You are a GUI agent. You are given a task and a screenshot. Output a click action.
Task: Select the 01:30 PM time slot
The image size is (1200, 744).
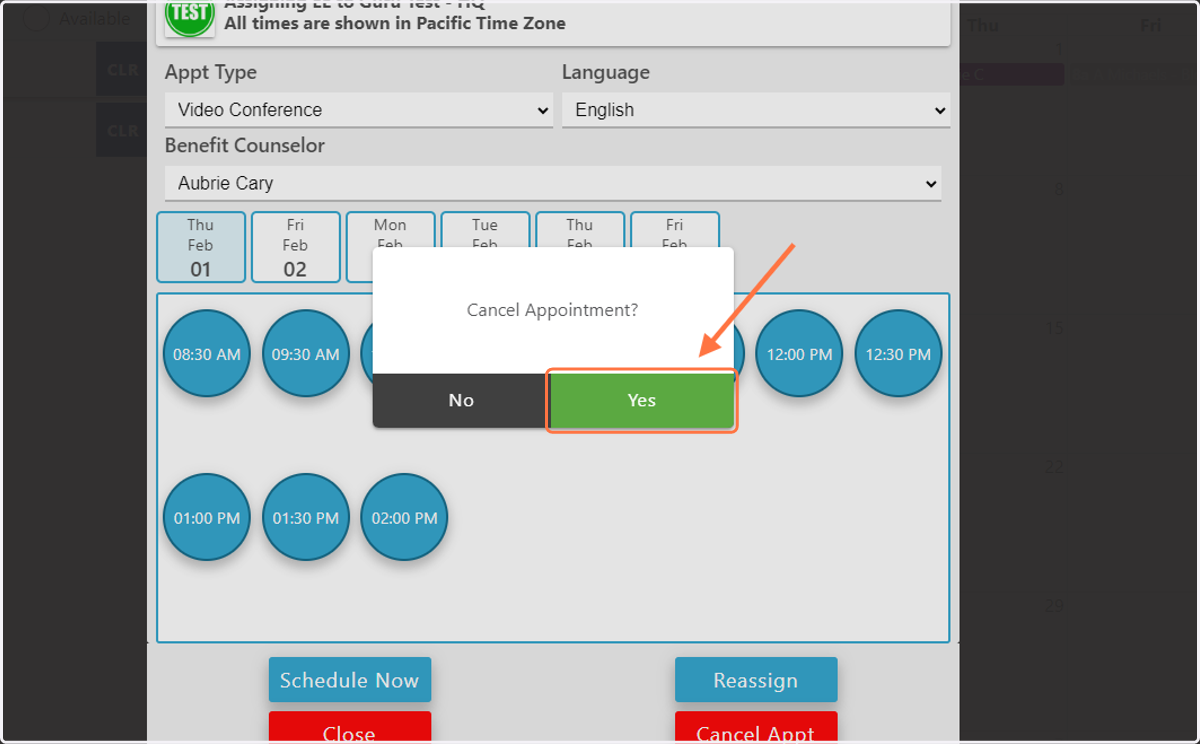pyautogui.click(x=306, y=518)
